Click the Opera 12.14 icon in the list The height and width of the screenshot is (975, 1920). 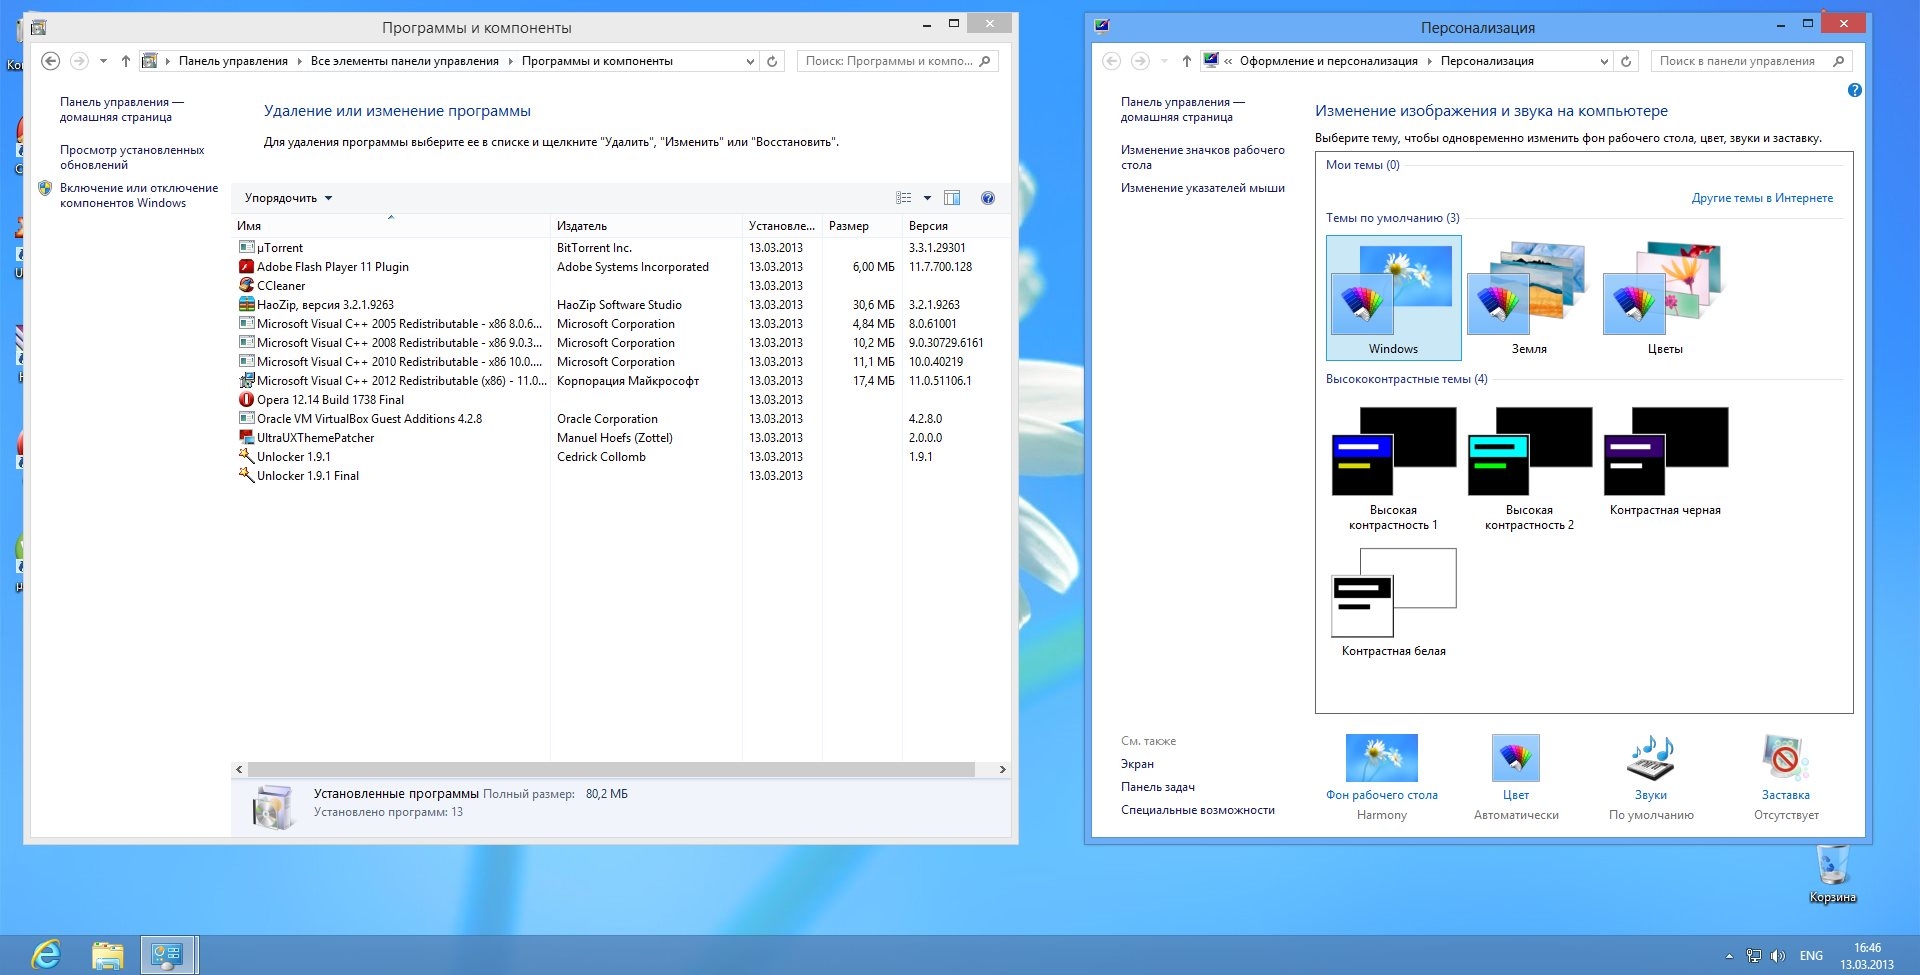pos(246,399)
